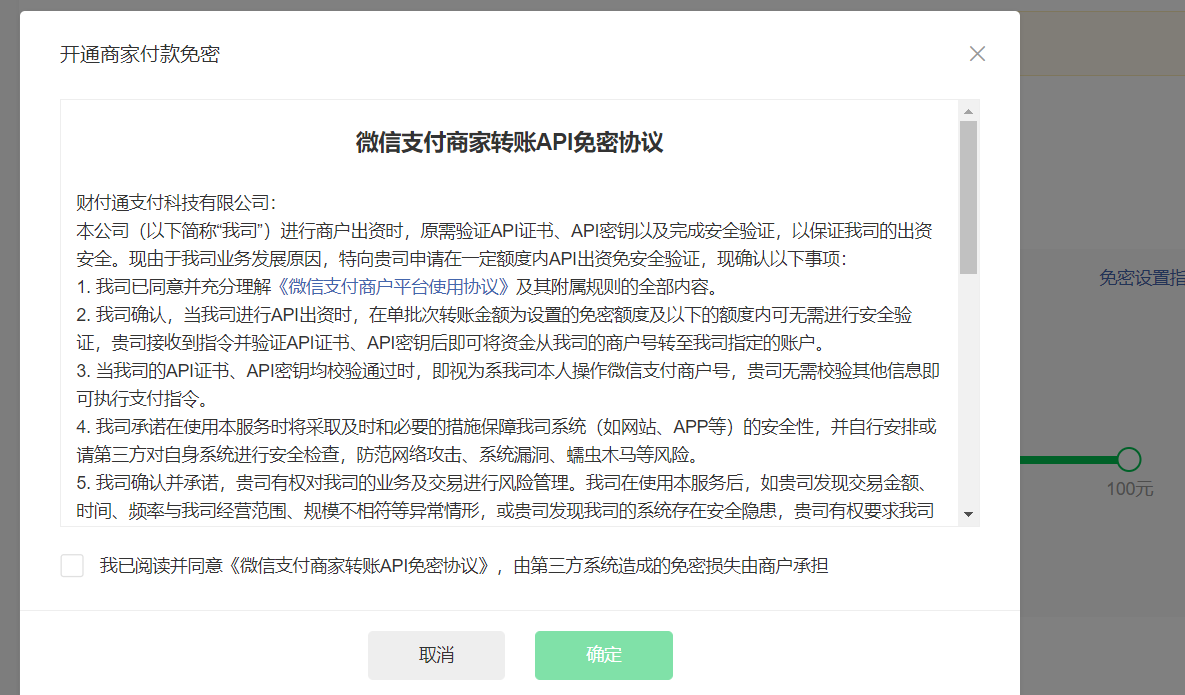Screen dimensions: 1185x695
Task: Click clause 5 text beginning 我司确认并承诺
Action: (505, 496)
